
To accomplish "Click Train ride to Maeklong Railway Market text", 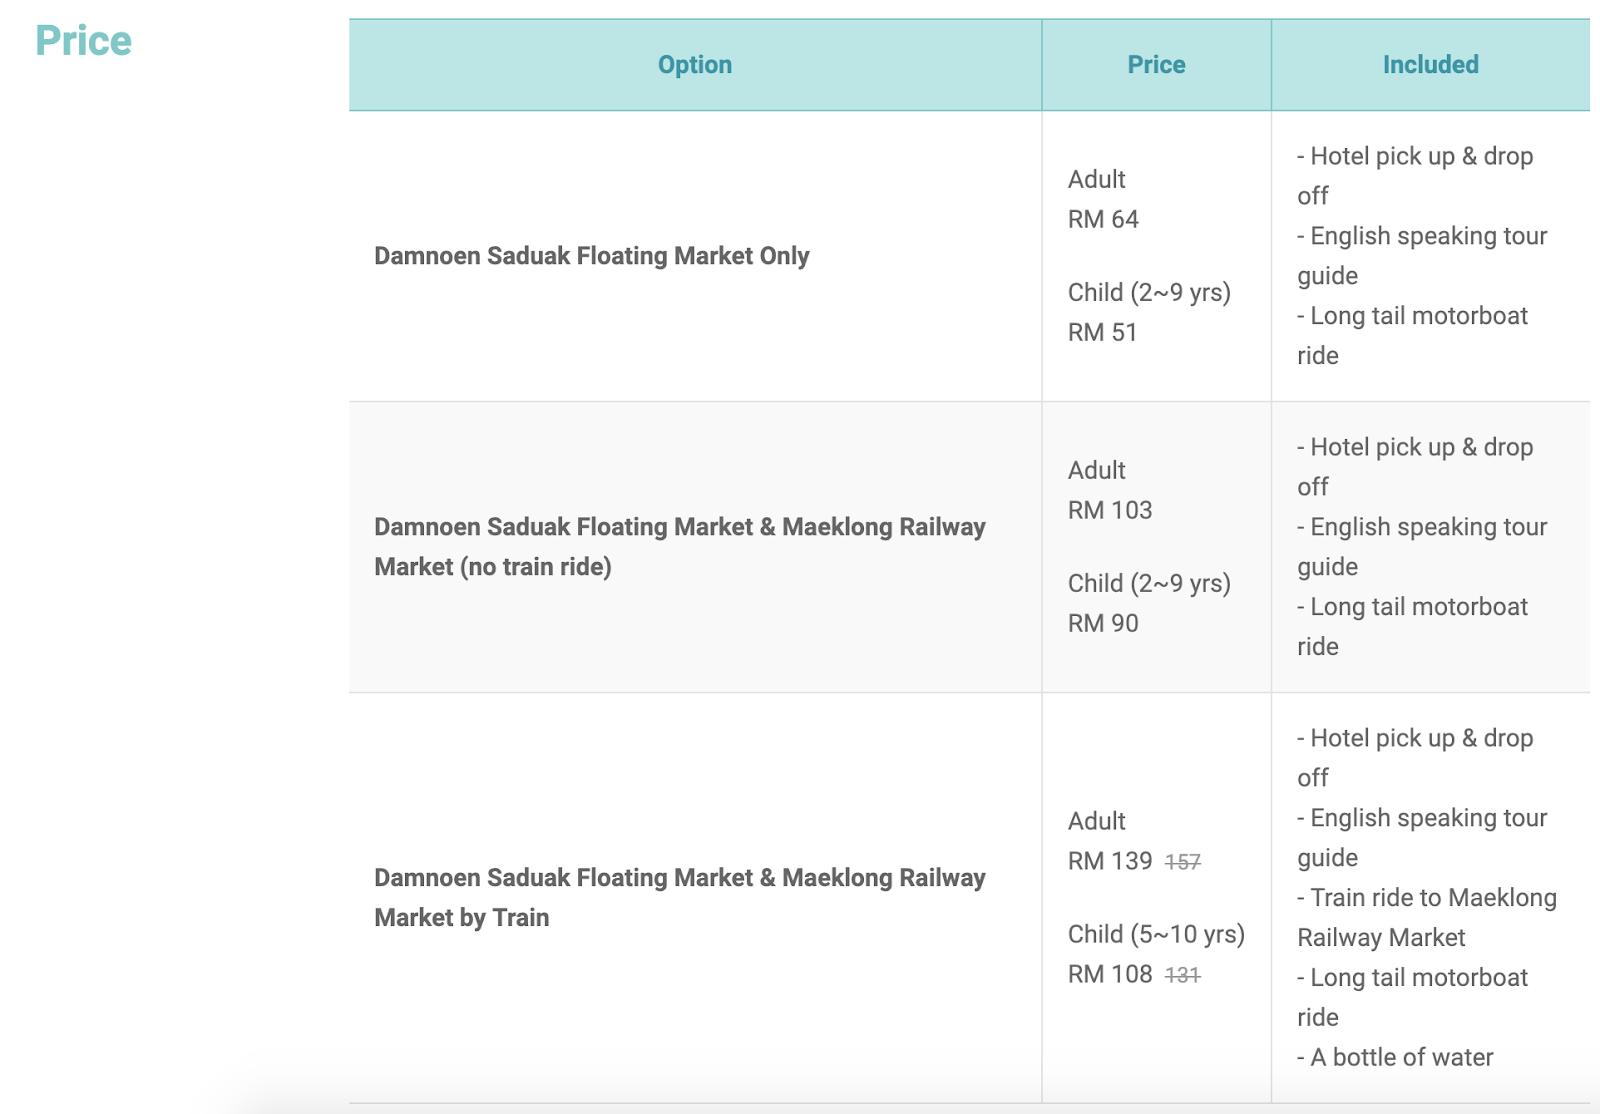I will [x=1427, y=917].
